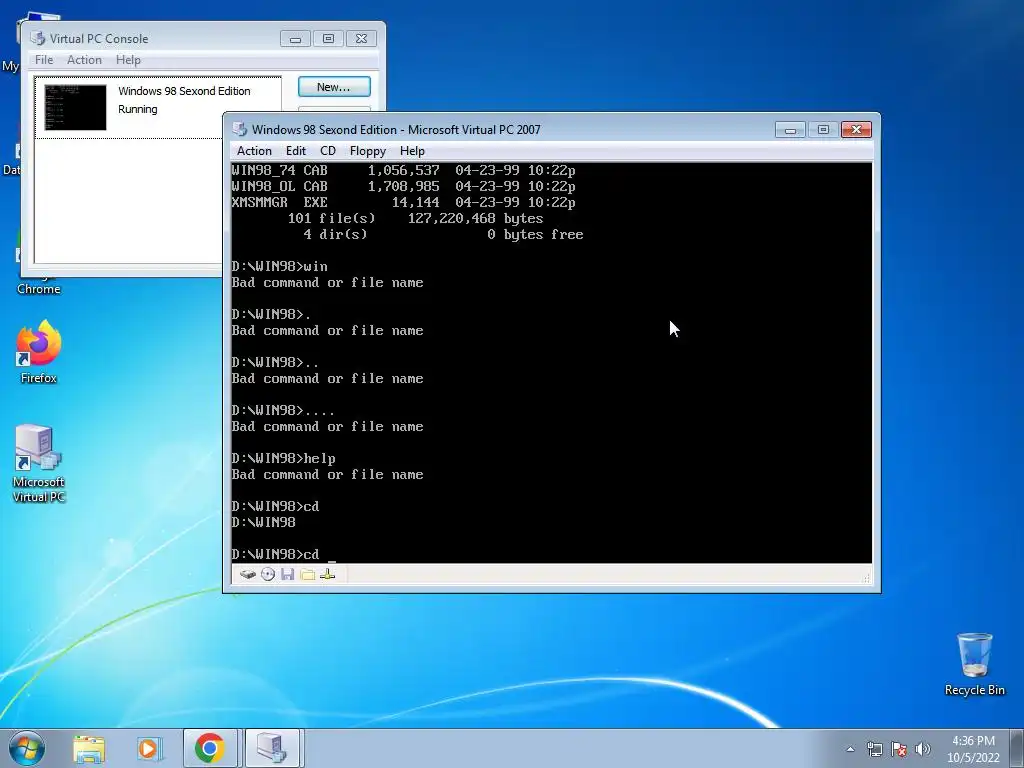Click the volume speaker tray icon
Screen dimensions: 1024x768
(x=923, y=749)
